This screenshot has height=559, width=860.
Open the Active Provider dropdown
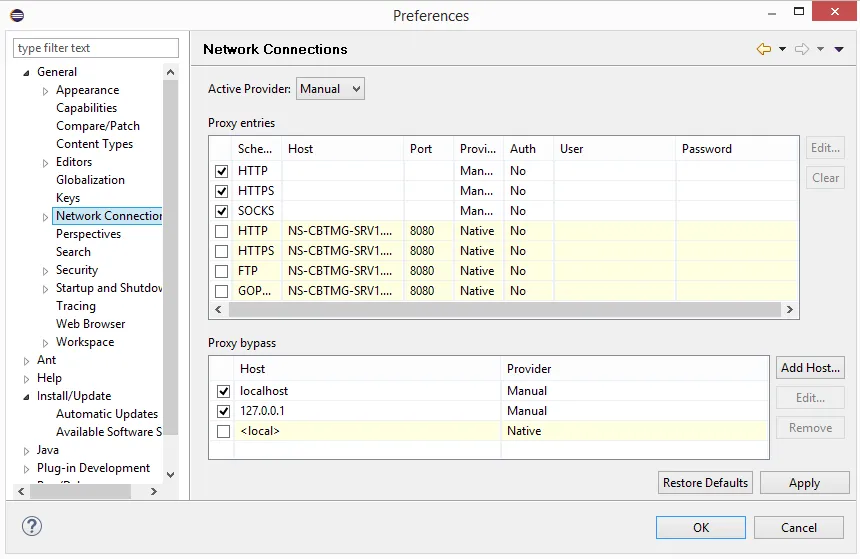330,89
